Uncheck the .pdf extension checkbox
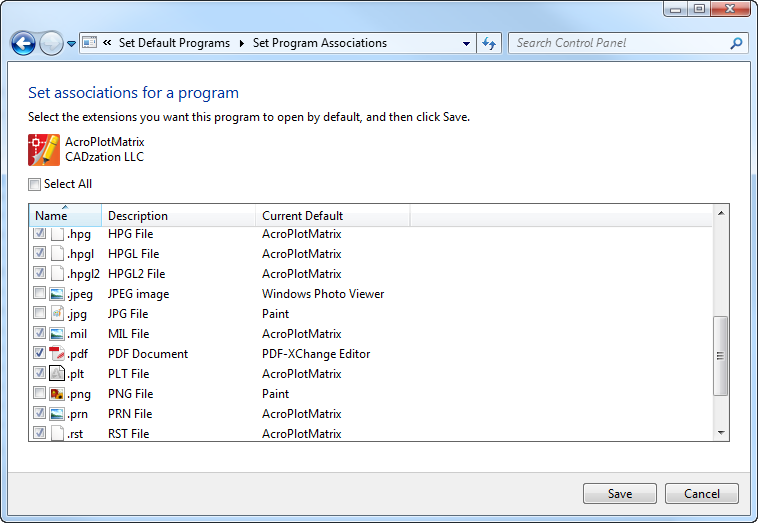758x523 pixels. (40, 353)
